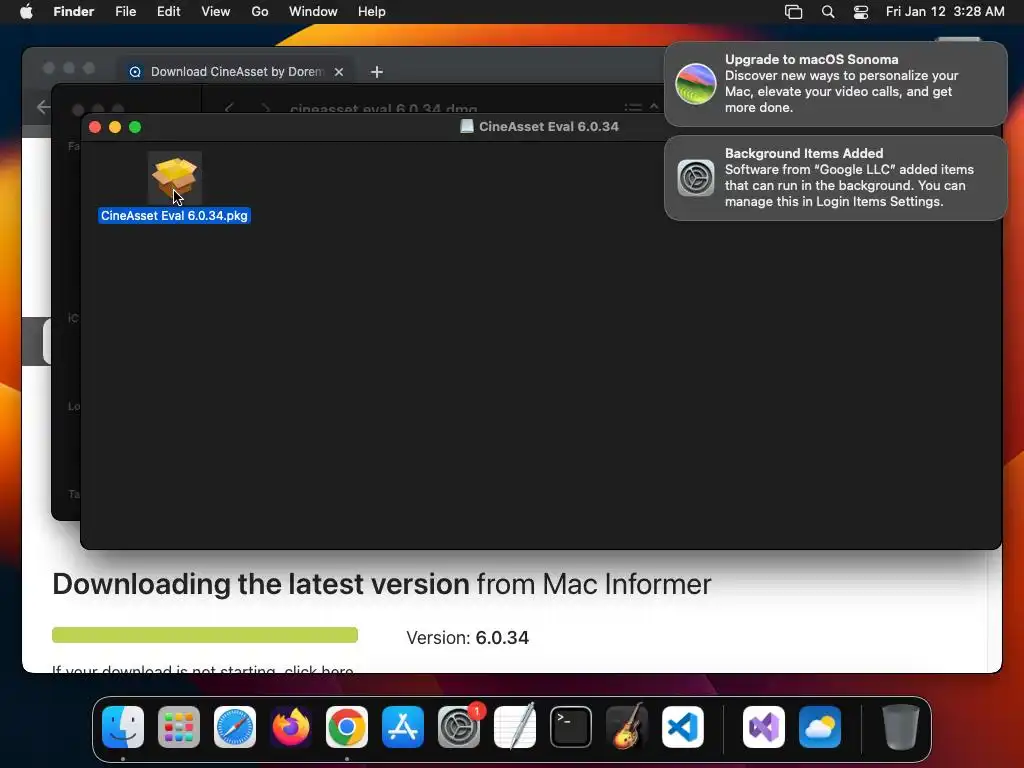Open Control Center in the menu bar
The image size is (1024, 768).
point(861,12)
